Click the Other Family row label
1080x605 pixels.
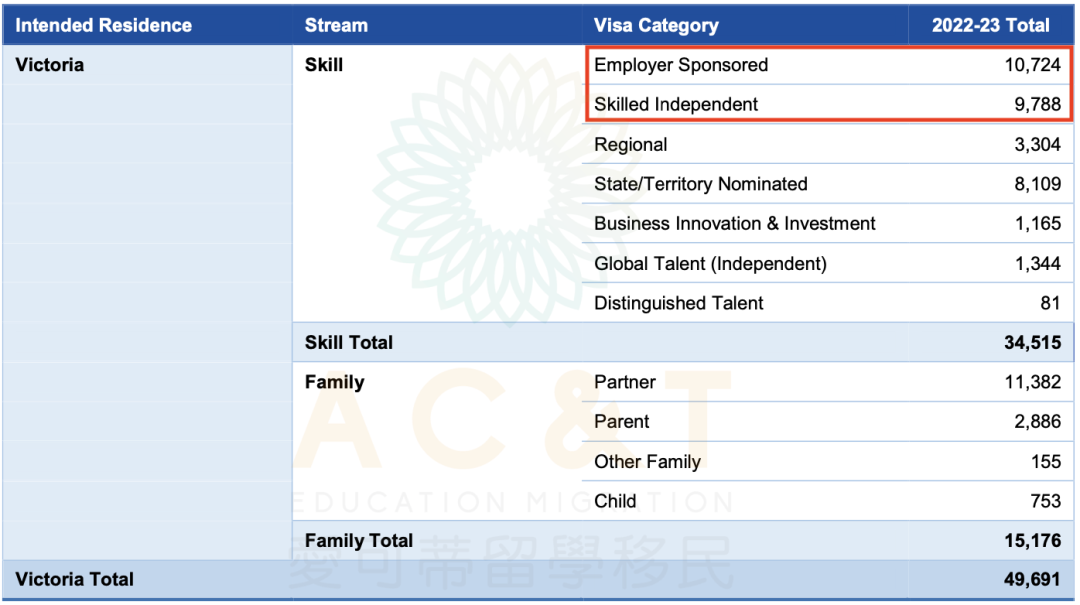647,462
